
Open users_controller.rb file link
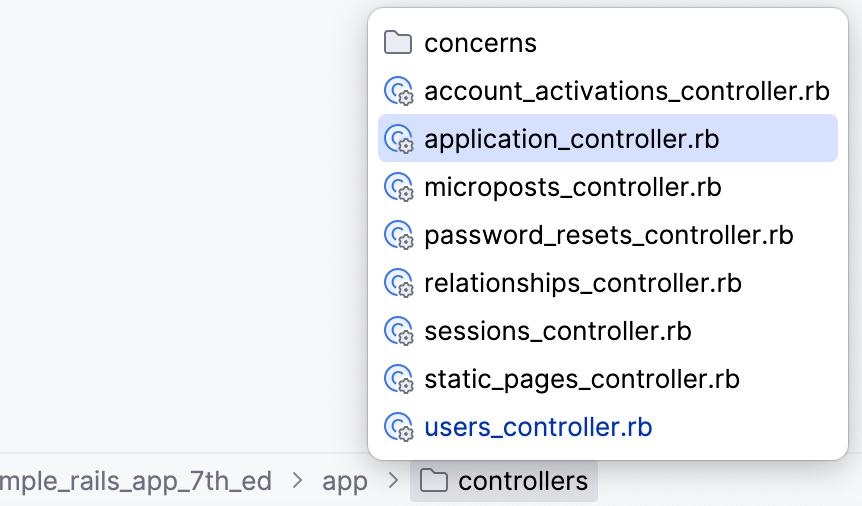click(x=538, y=427)
